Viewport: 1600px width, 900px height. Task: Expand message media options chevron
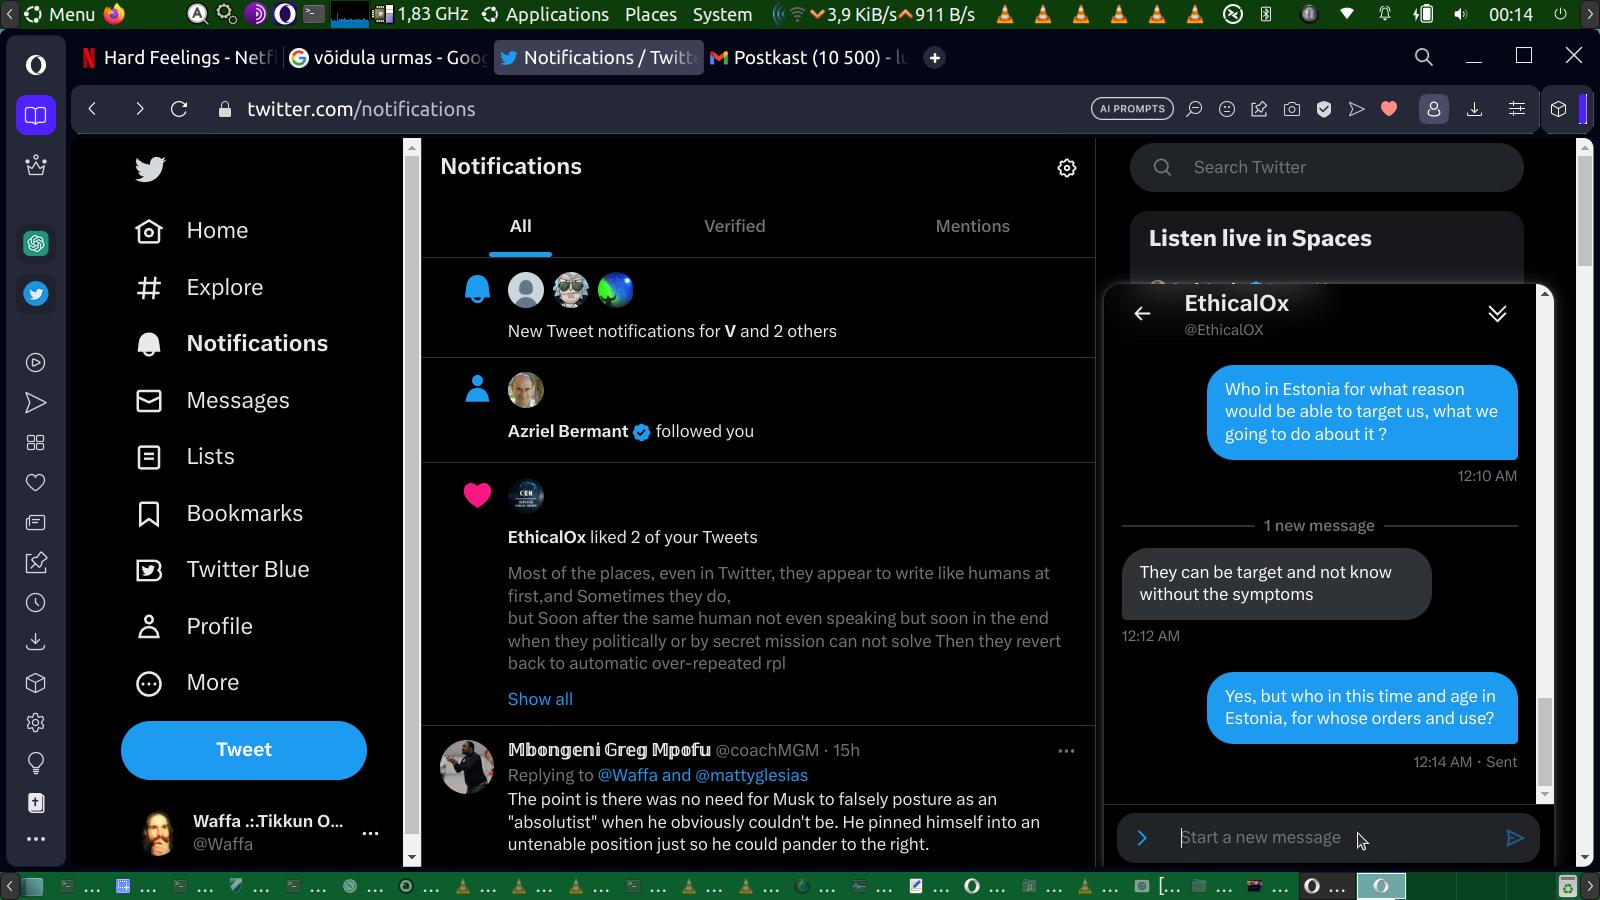point(1142,838)
